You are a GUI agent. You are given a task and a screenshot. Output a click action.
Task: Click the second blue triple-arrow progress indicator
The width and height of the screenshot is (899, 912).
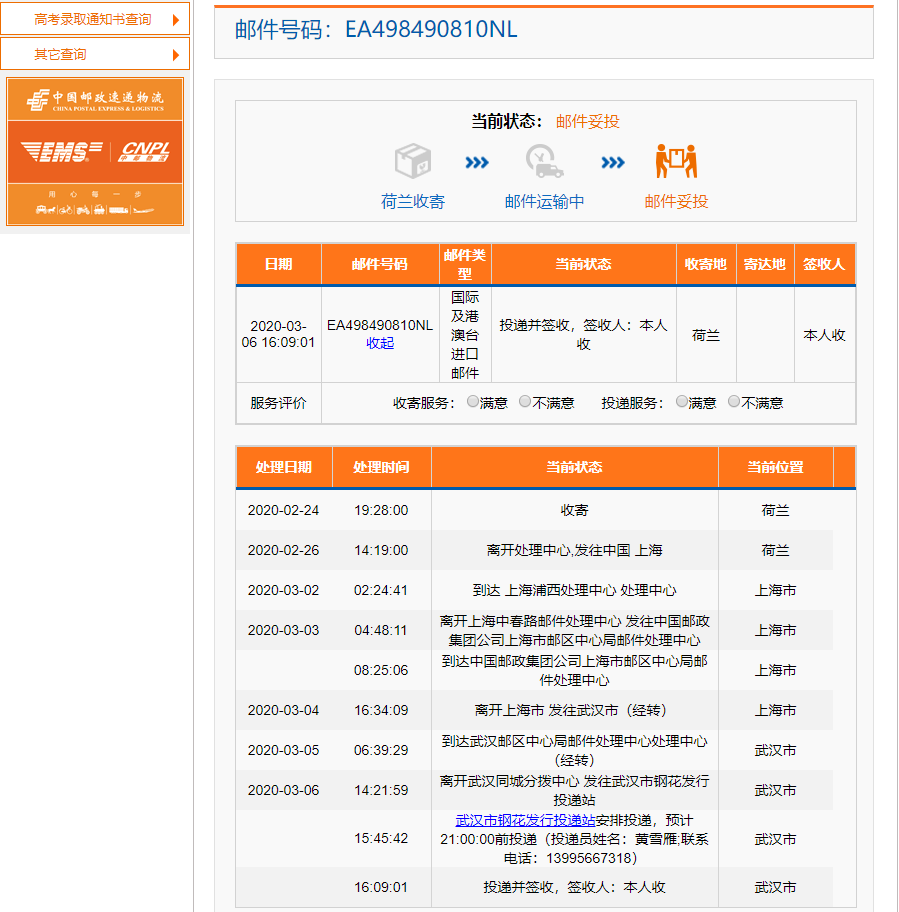point(613,162)
